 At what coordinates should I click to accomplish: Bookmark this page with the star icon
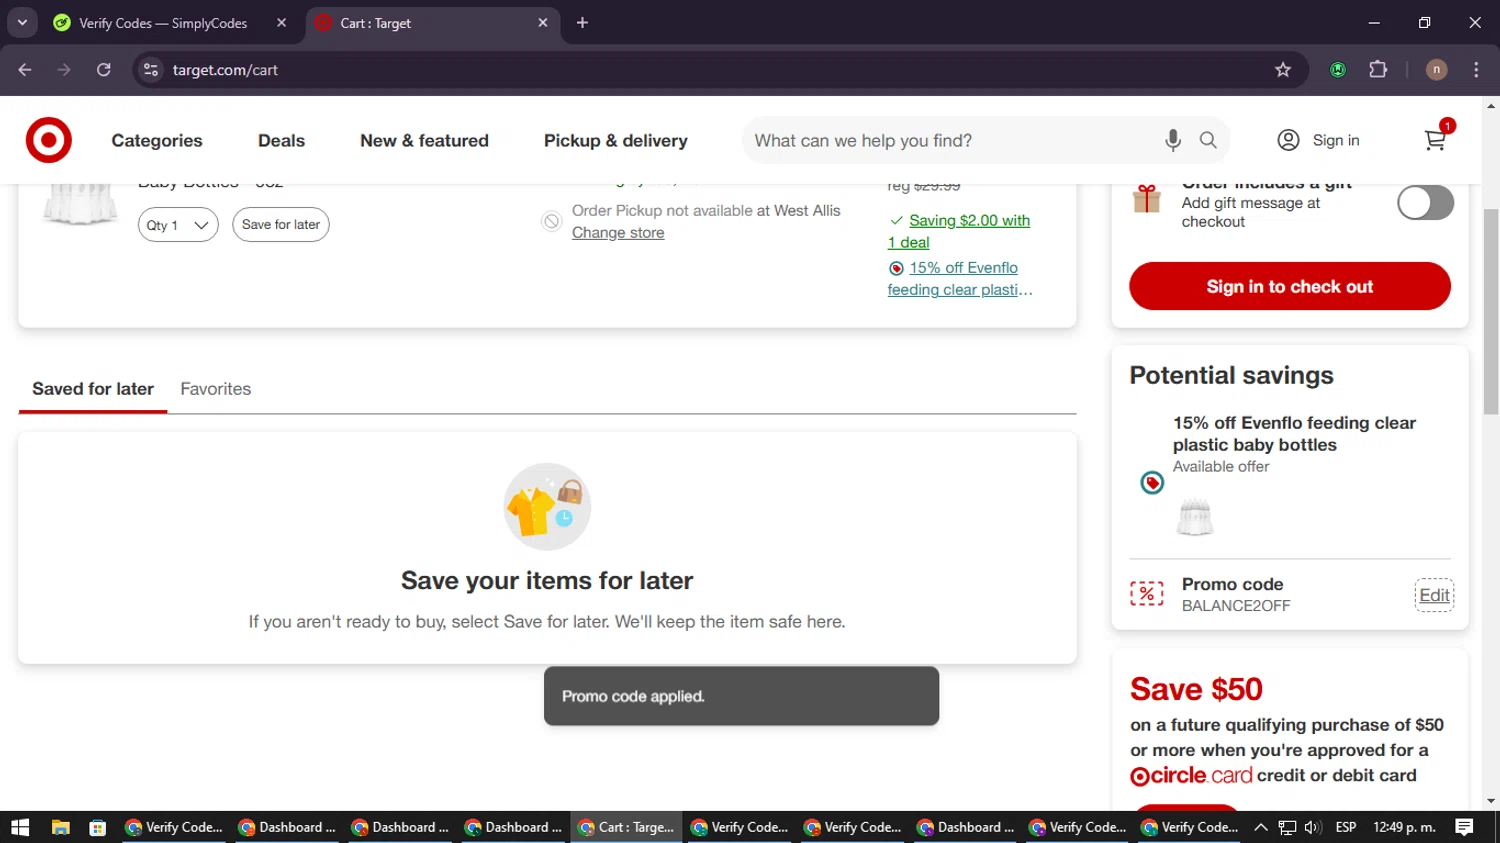pyautogui.click(x=1283, y=70)
